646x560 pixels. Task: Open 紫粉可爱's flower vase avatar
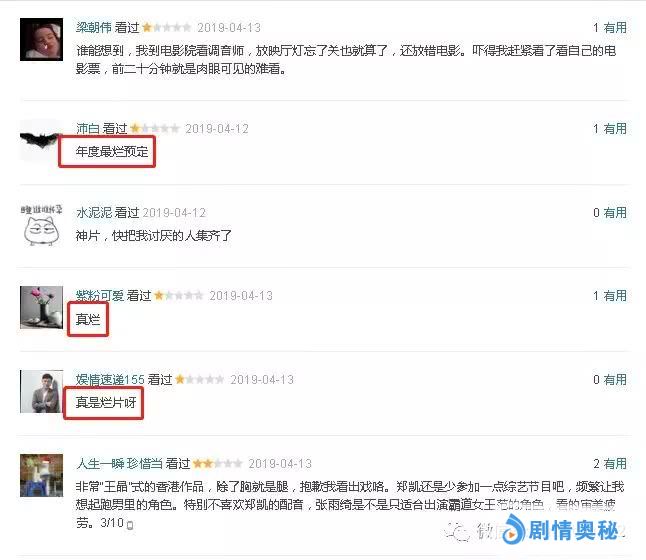[41, 307]
